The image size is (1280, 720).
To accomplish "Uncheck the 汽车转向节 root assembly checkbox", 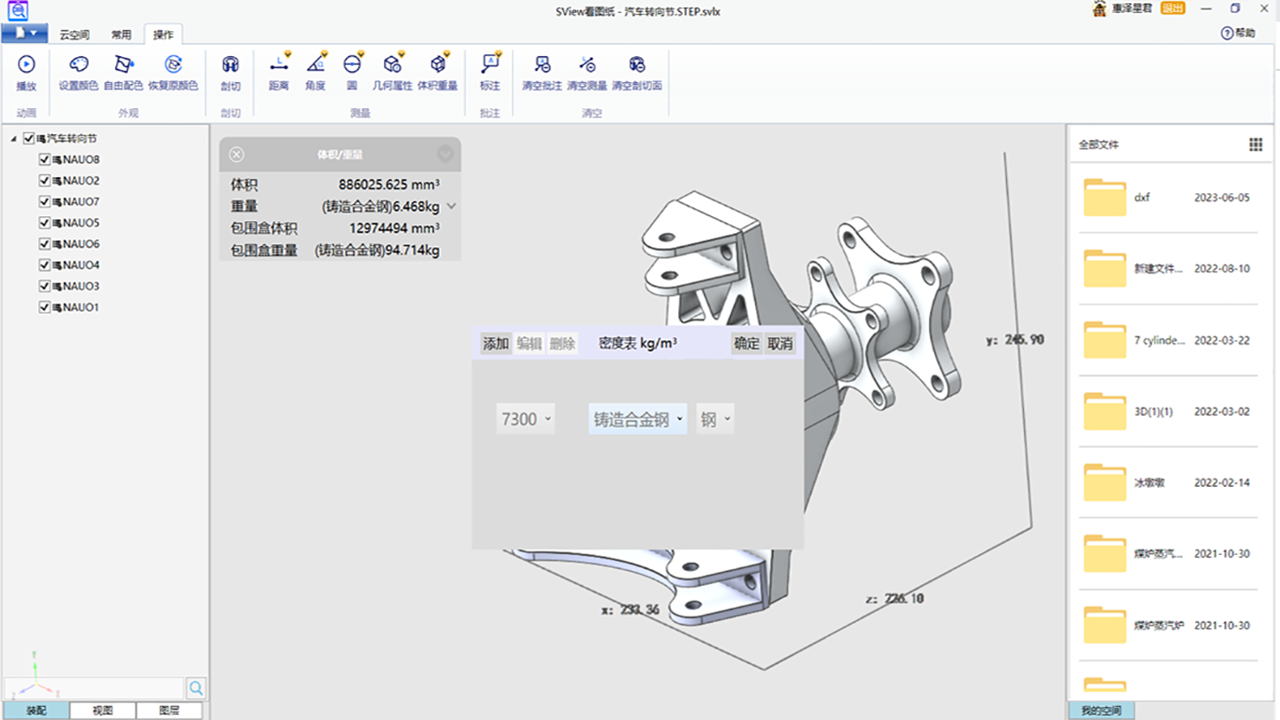I will point(28,138).
